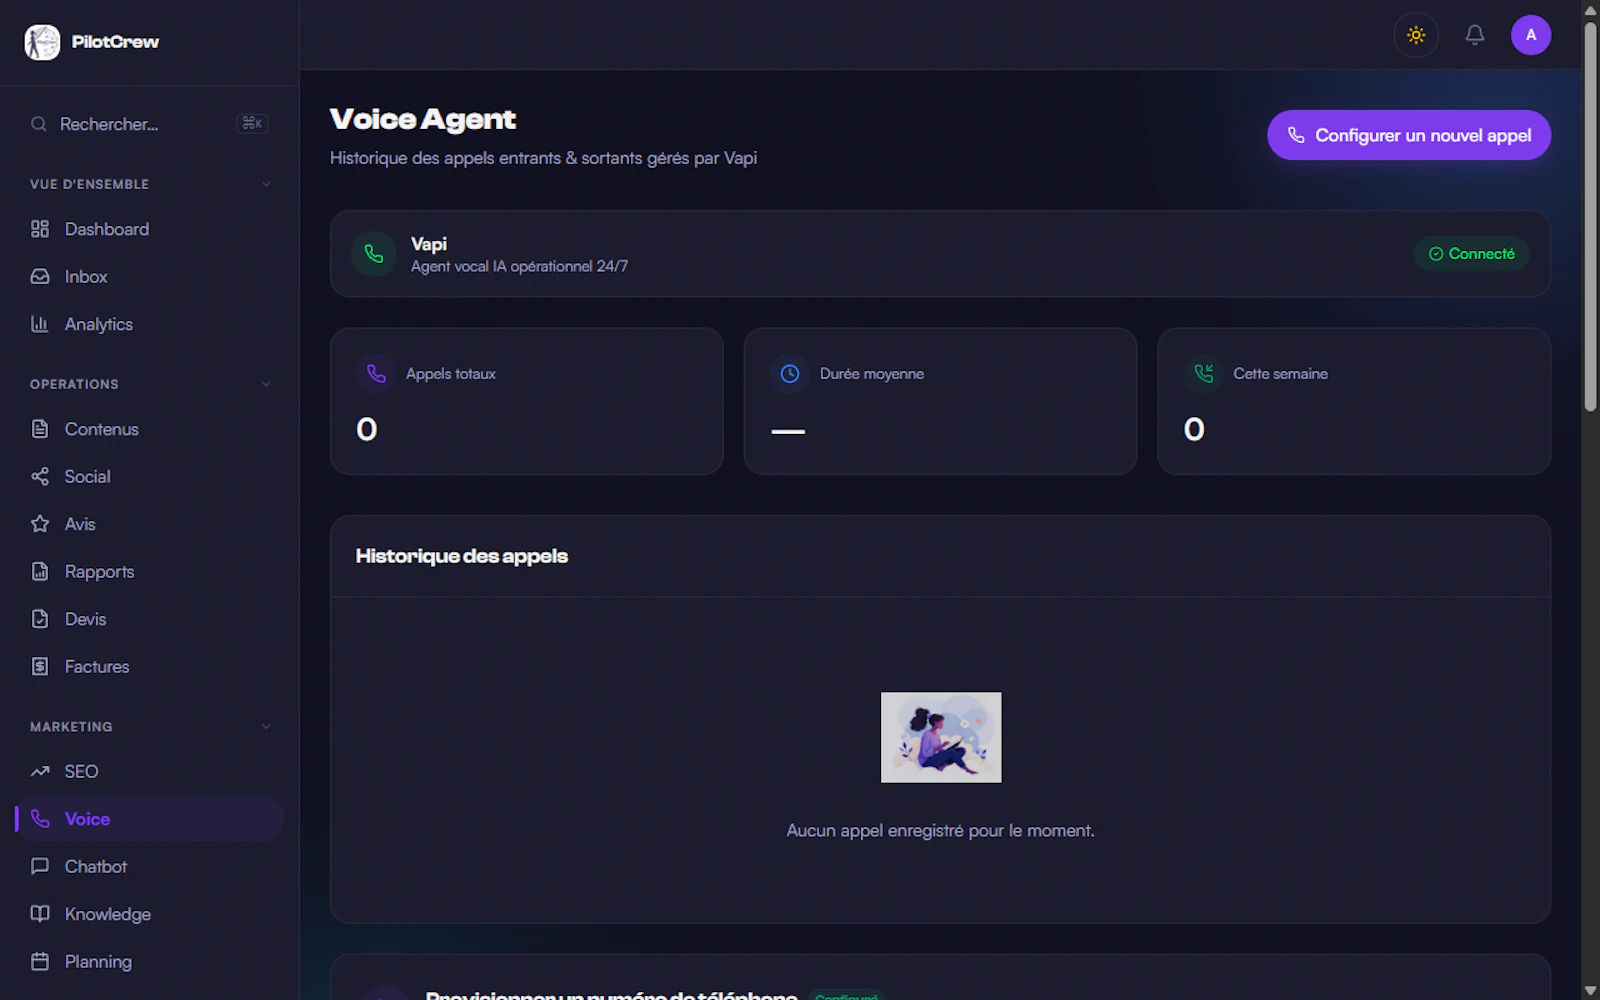Click the 'Cette semaine' label

pyautogui.click(x=1280, y=374)
